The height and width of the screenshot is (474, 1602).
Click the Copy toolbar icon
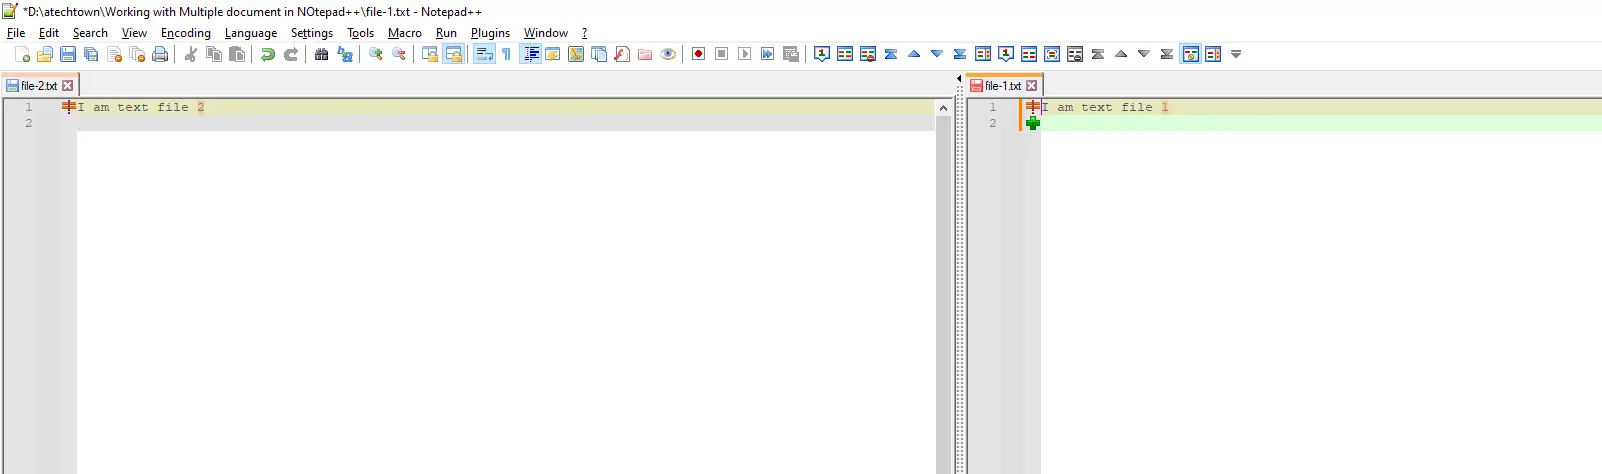pos(213,54)
